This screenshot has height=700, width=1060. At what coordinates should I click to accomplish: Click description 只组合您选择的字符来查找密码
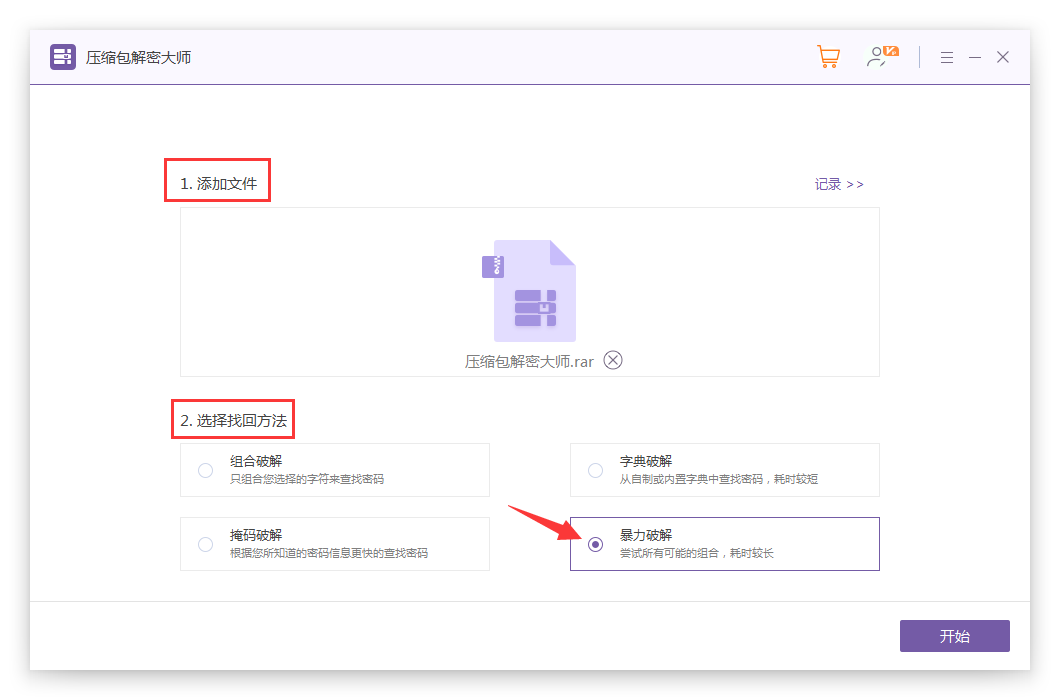pyautogui.click(x=307, y=479)
